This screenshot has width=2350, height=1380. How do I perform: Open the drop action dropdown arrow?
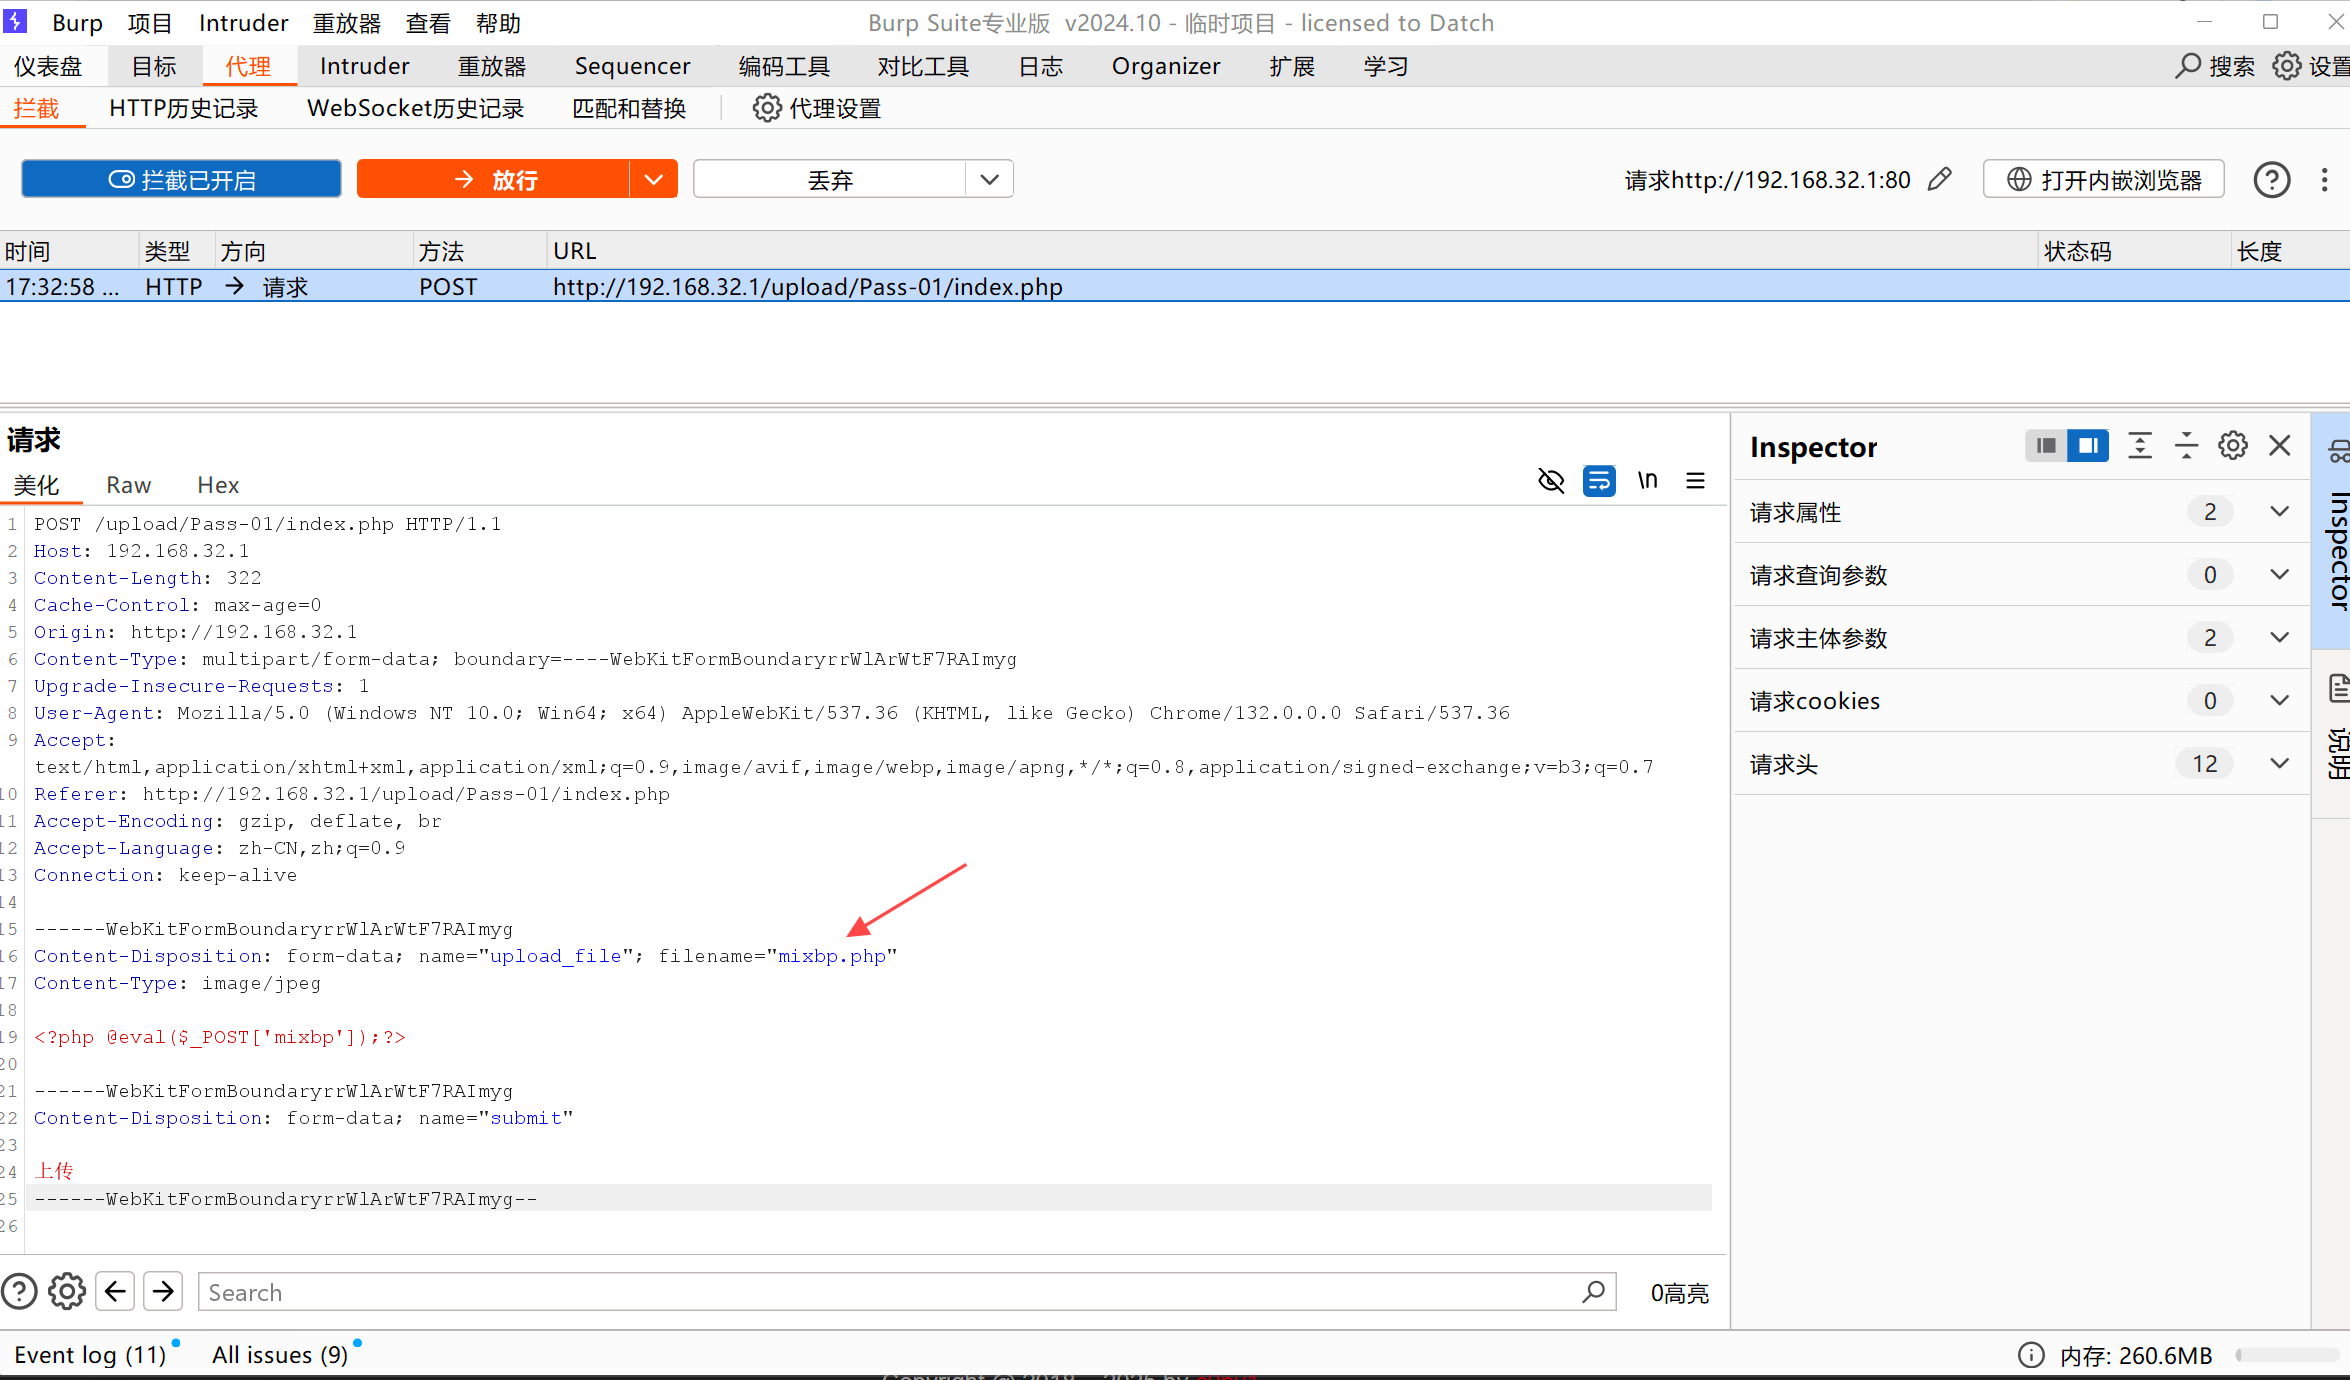click(x=989, y=180)
